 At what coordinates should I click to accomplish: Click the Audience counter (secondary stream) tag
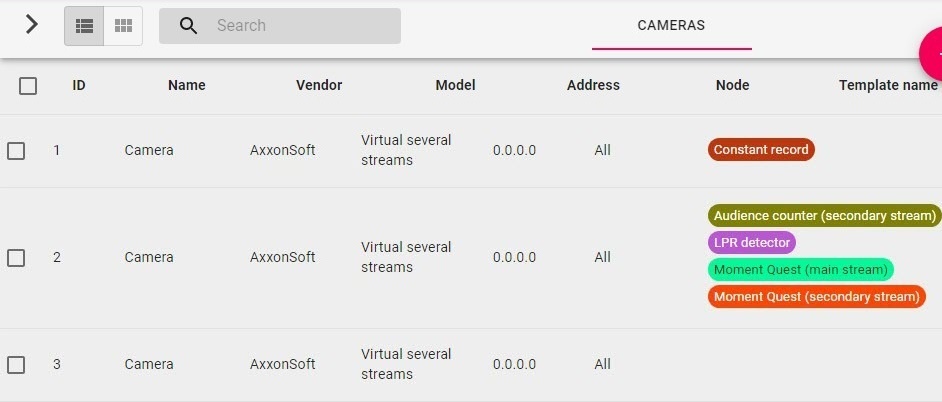(x=824, y=216)
